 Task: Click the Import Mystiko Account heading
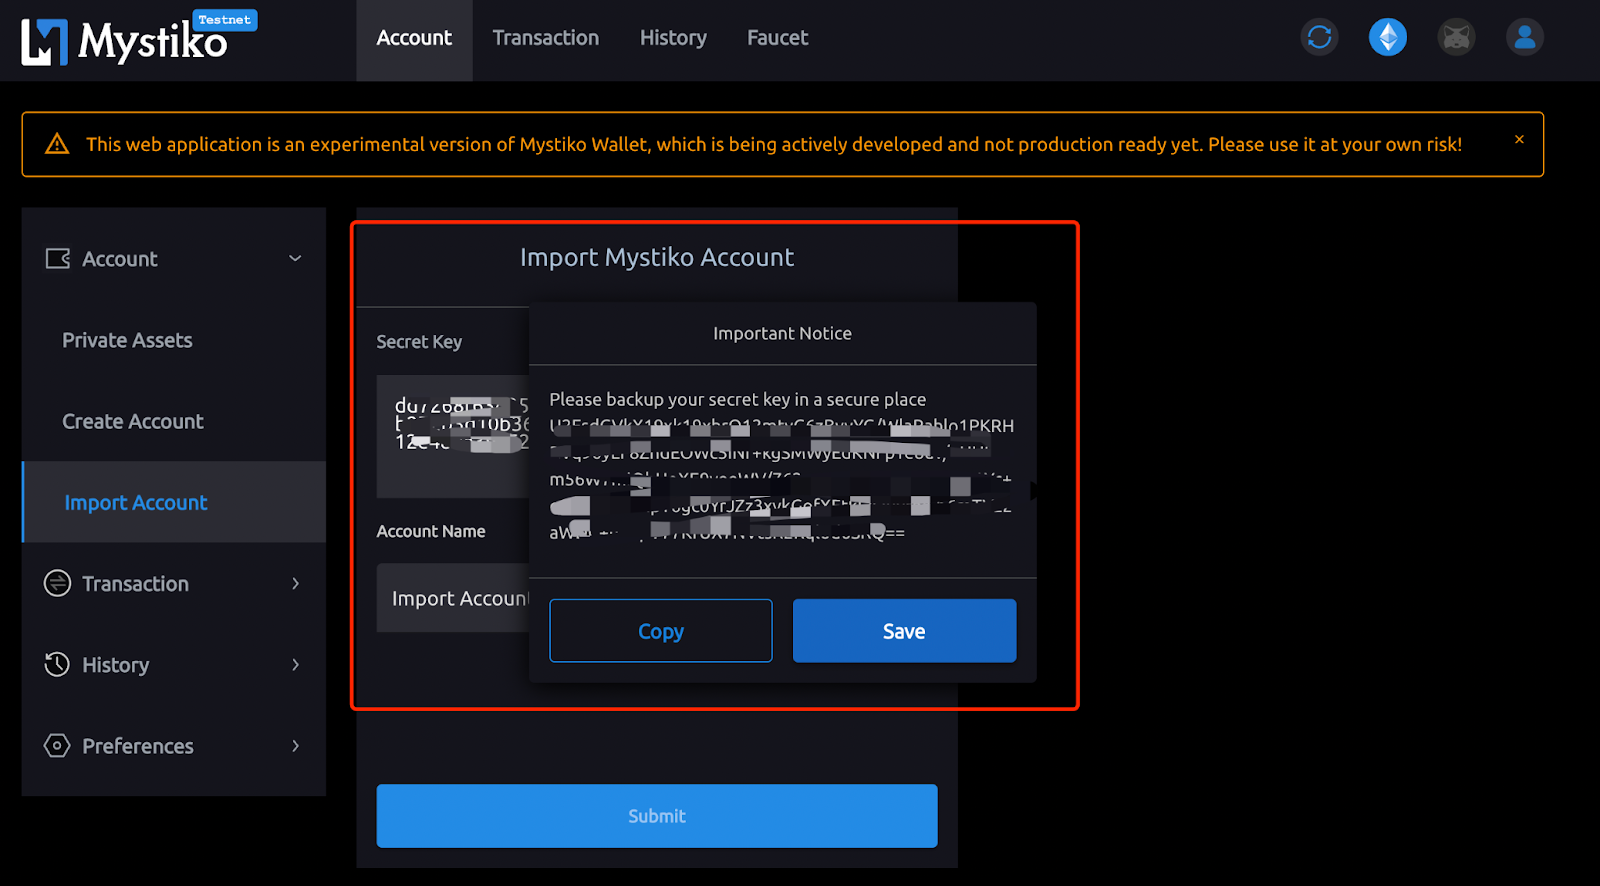[x=657, y=257]
